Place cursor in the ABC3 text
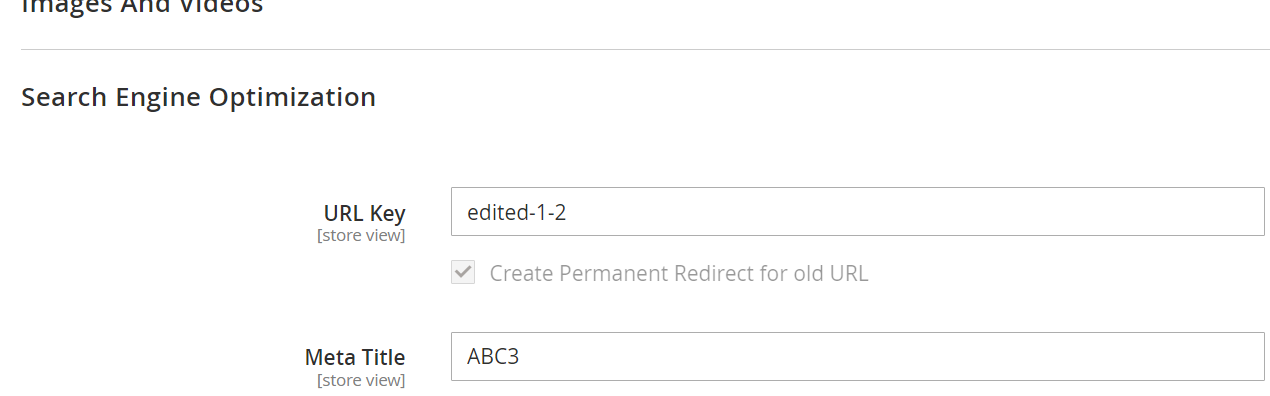The width and height of the screenshot is (1270, 396). [493, 357]
